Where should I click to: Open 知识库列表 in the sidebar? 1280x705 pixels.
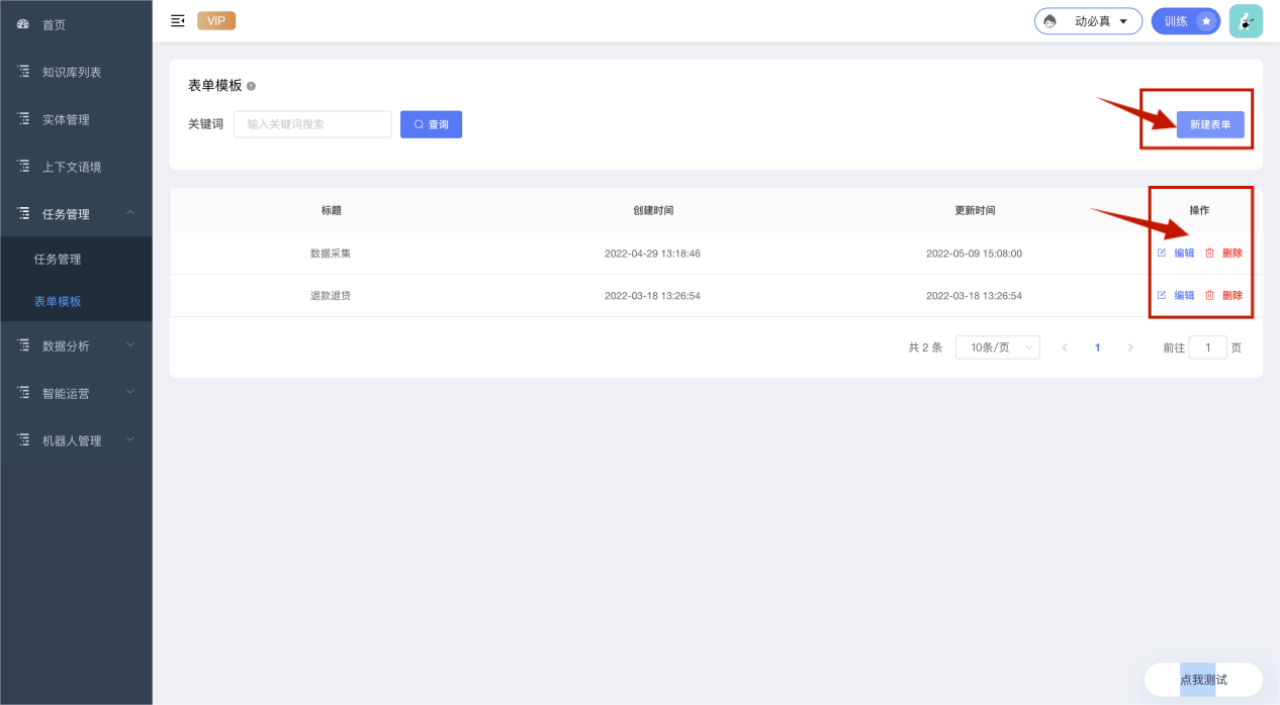[x=71, y=72]
